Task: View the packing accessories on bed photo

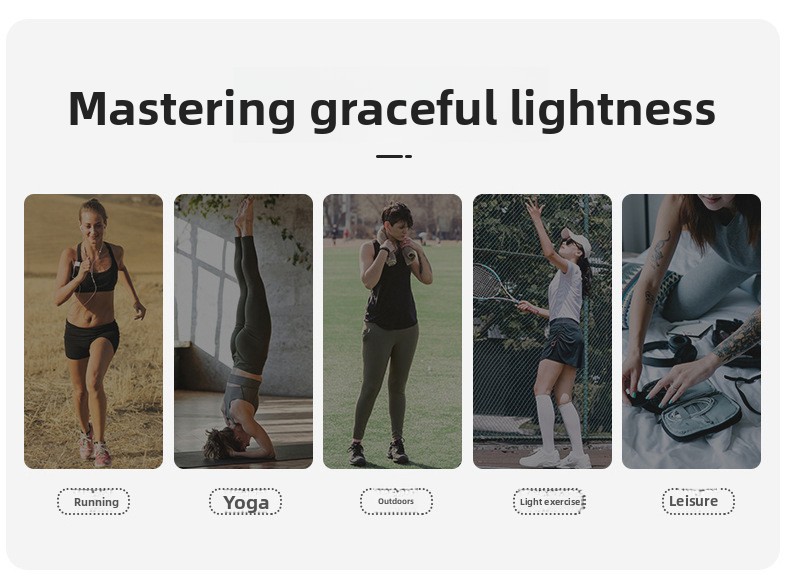Action: tap(692, 332)
